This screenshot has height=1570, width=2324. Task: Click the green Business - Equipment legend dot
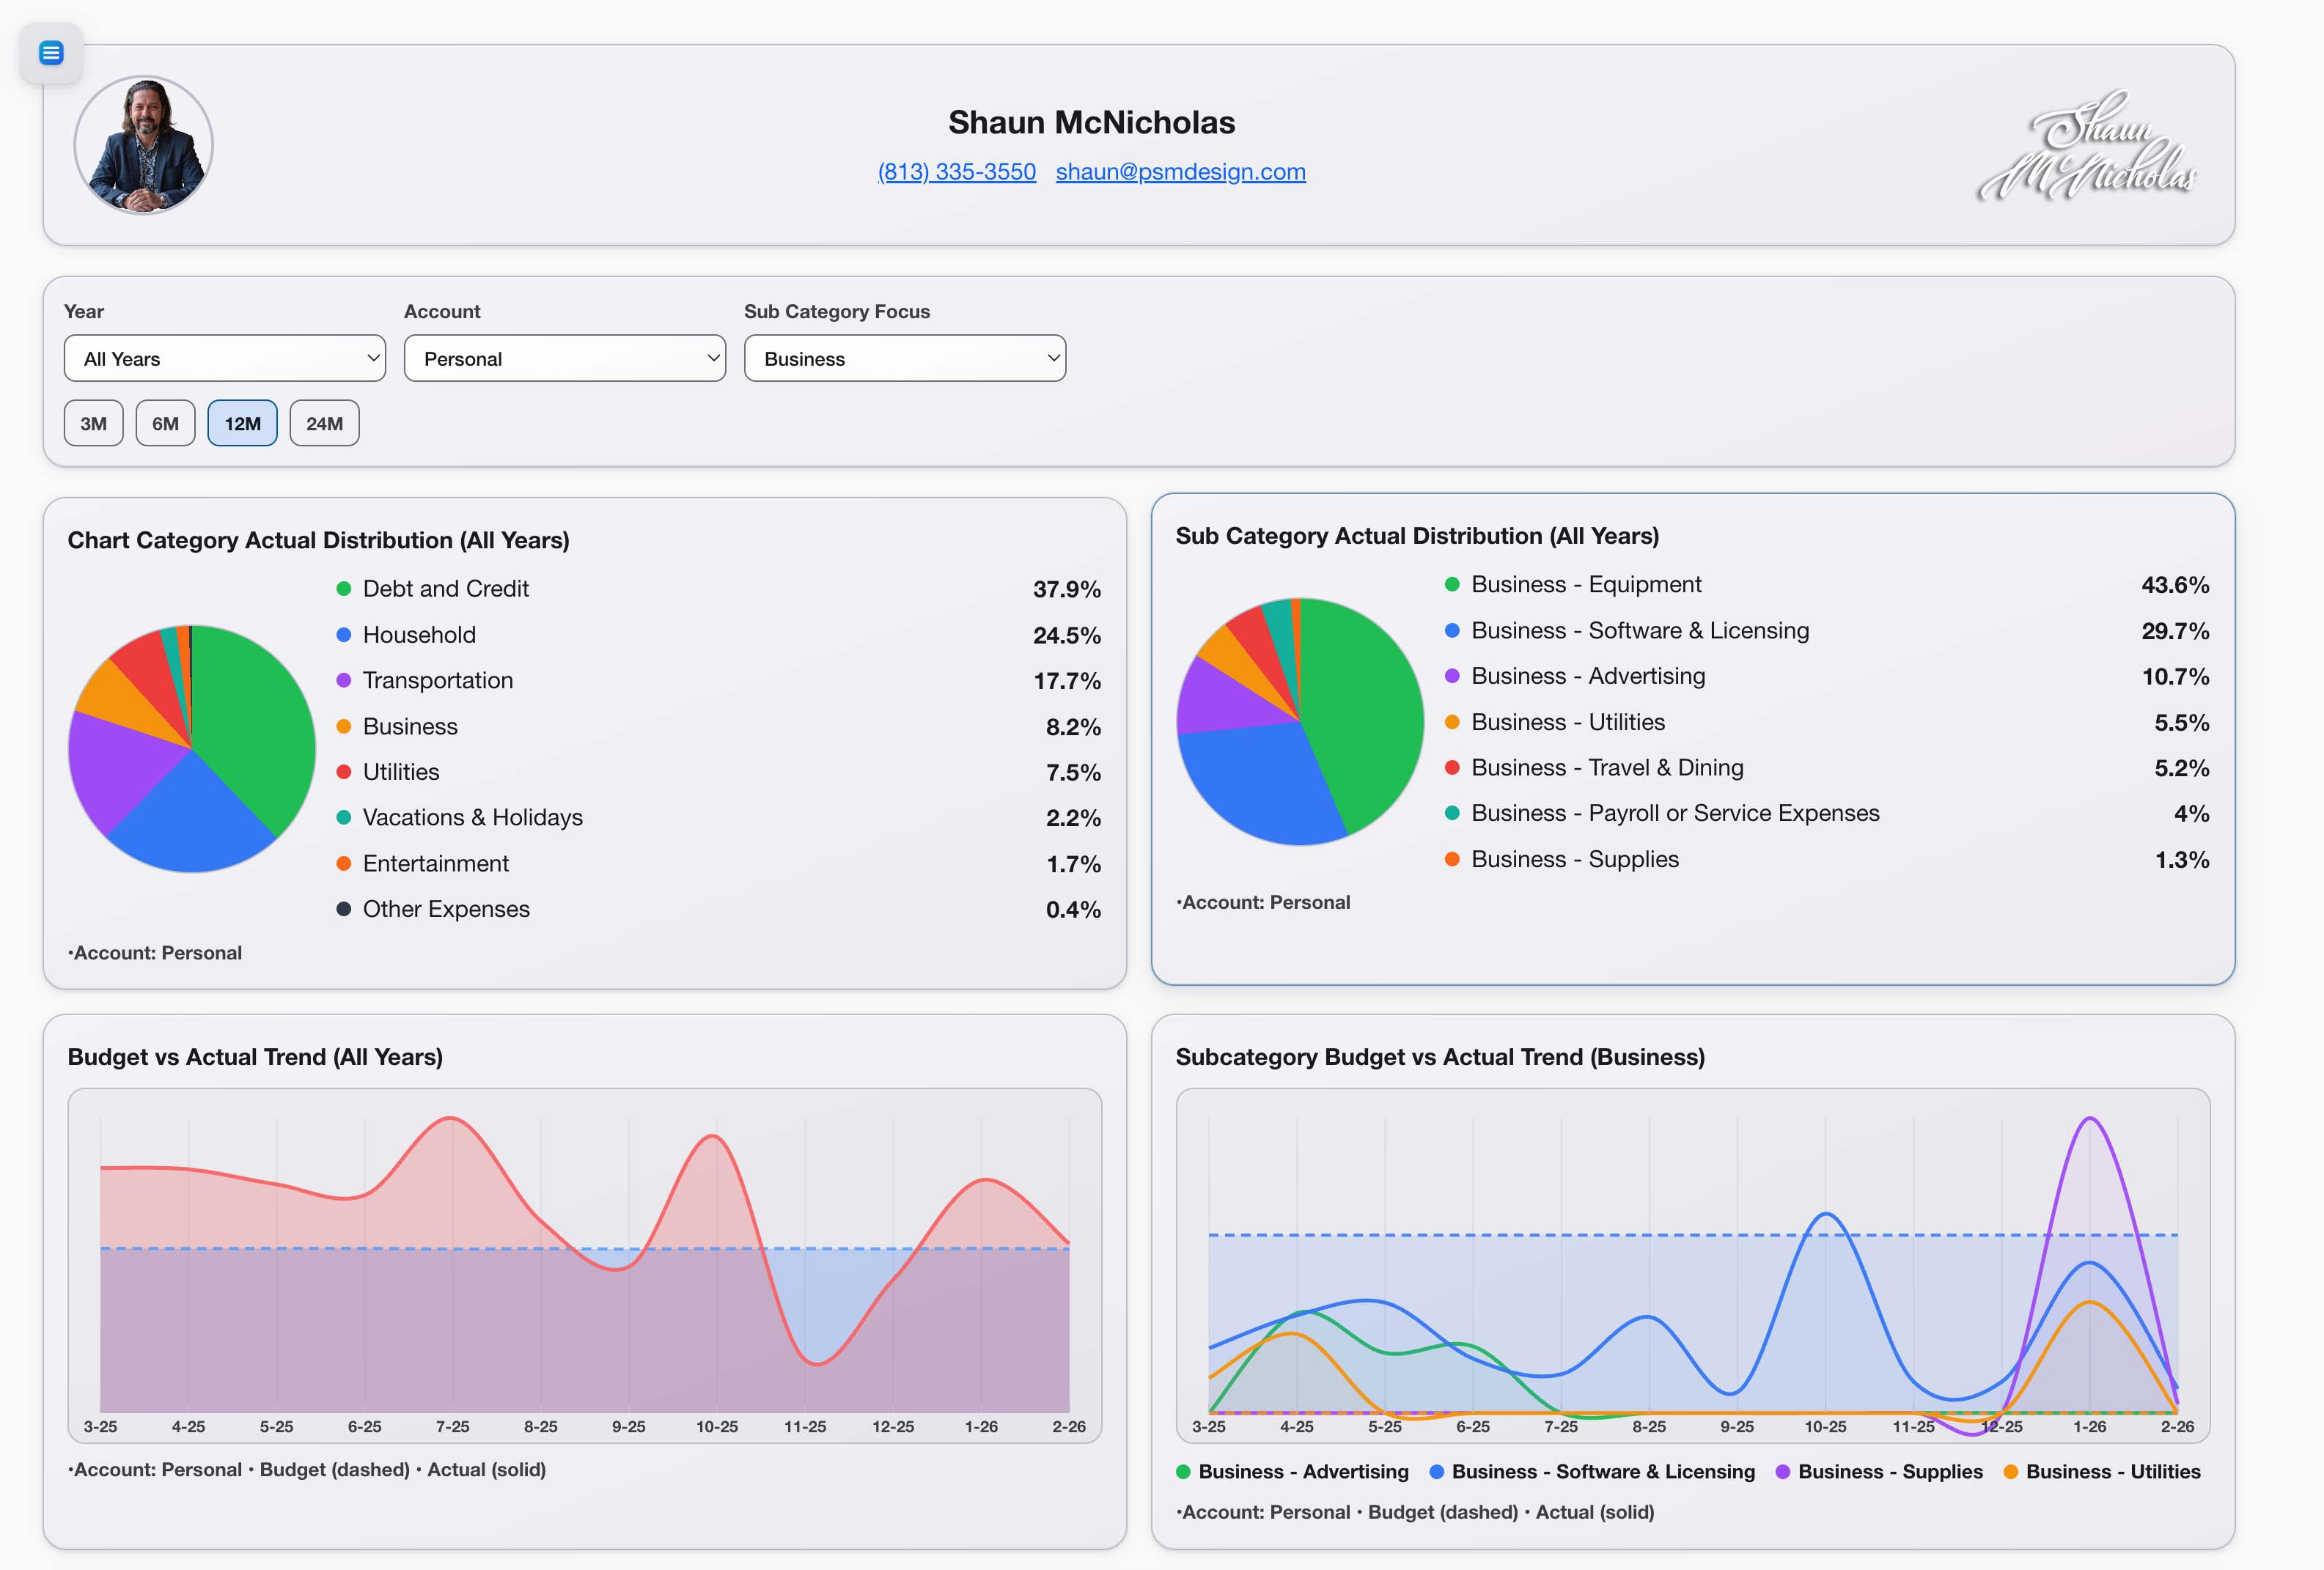coord(1451,584)
